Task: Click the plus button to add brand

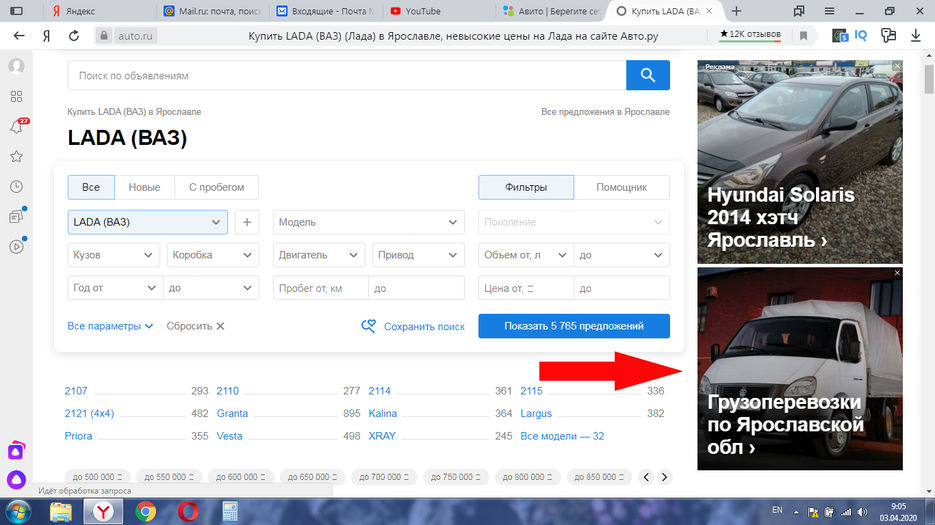Action: pos(247,222)
